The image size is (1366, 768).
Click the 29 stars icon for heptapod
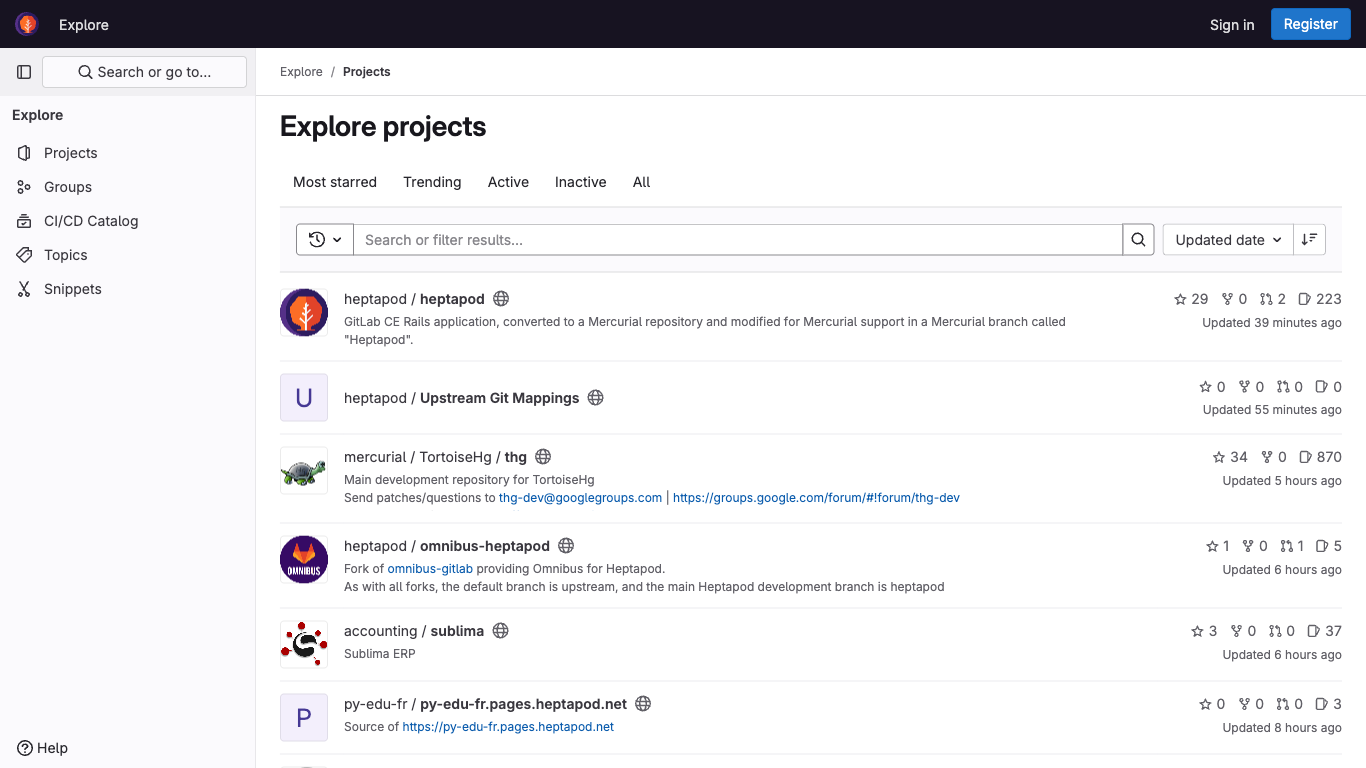coord(1191,299)
